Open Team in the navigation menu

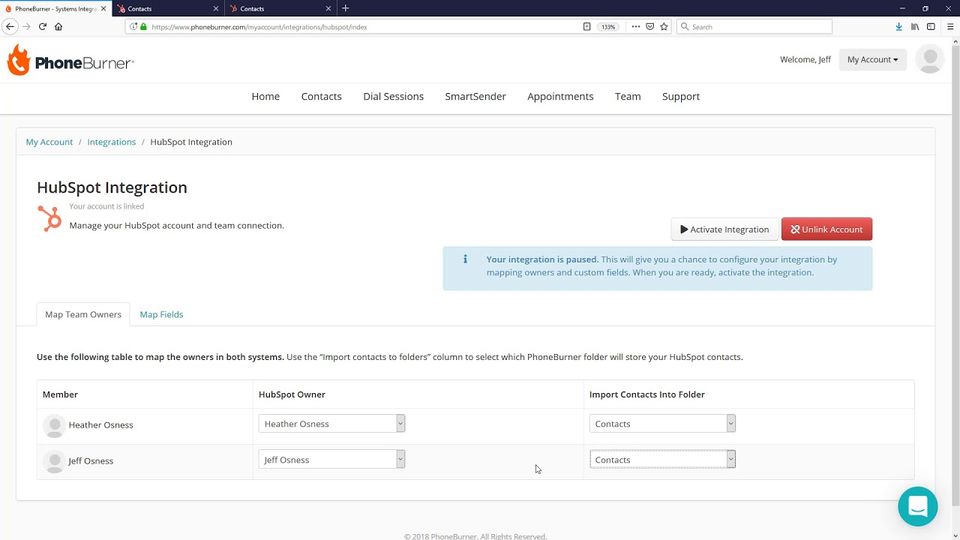(628, 96)
